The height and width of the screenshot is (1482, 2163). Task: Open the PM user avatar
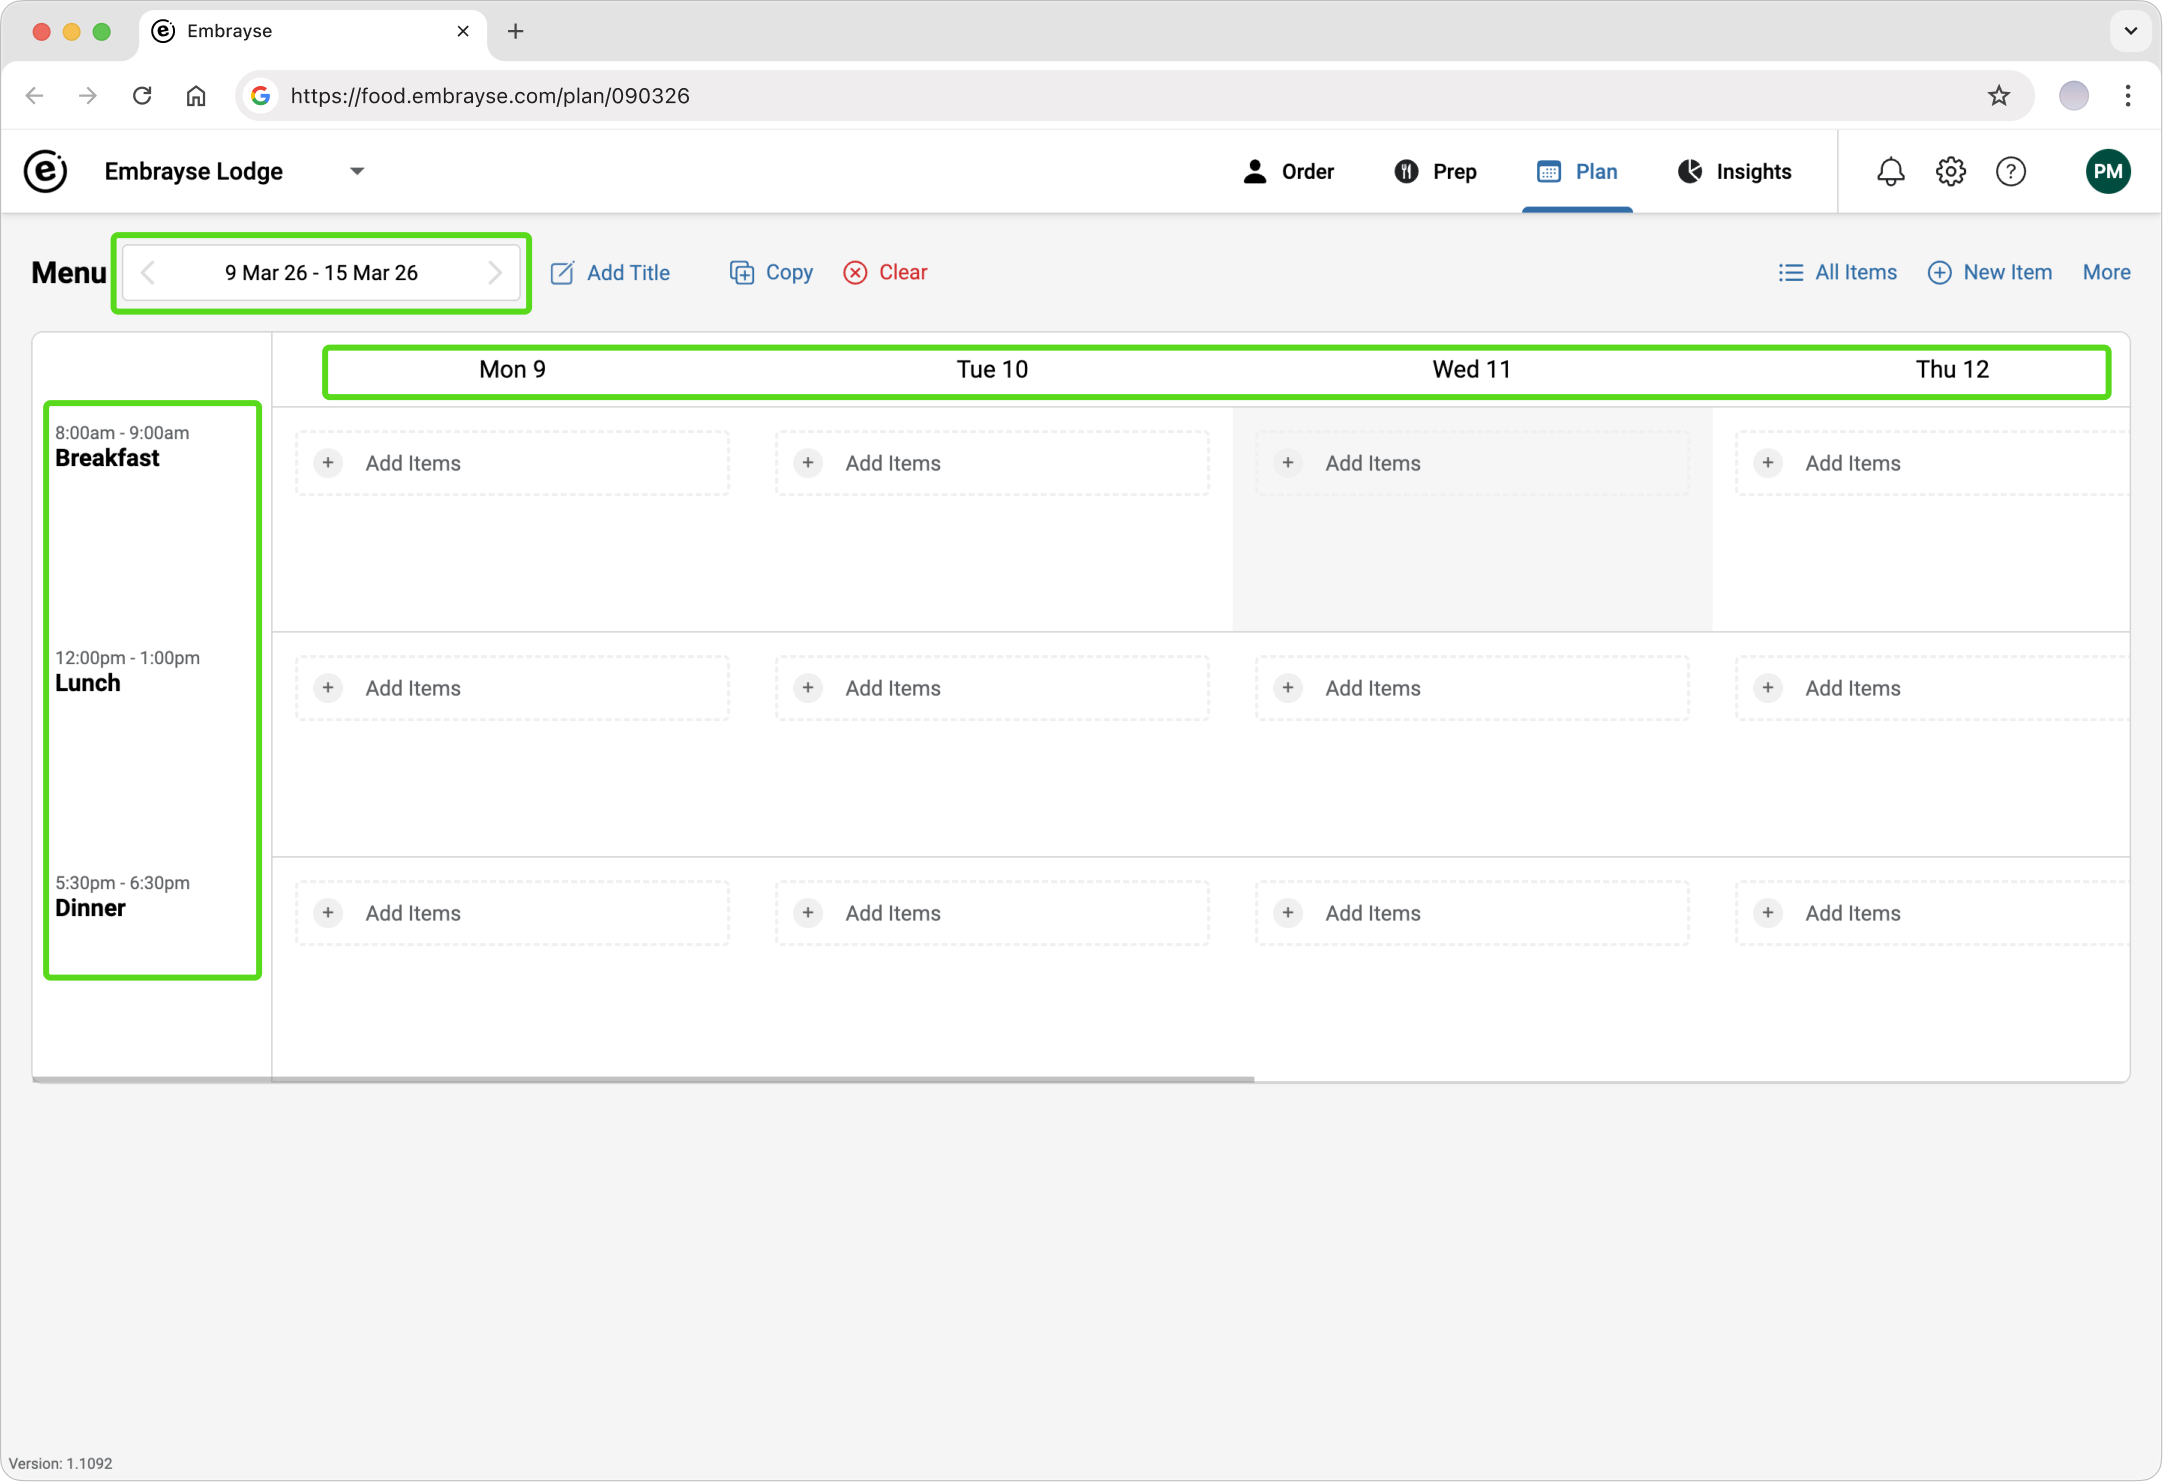click(2107, 172)
